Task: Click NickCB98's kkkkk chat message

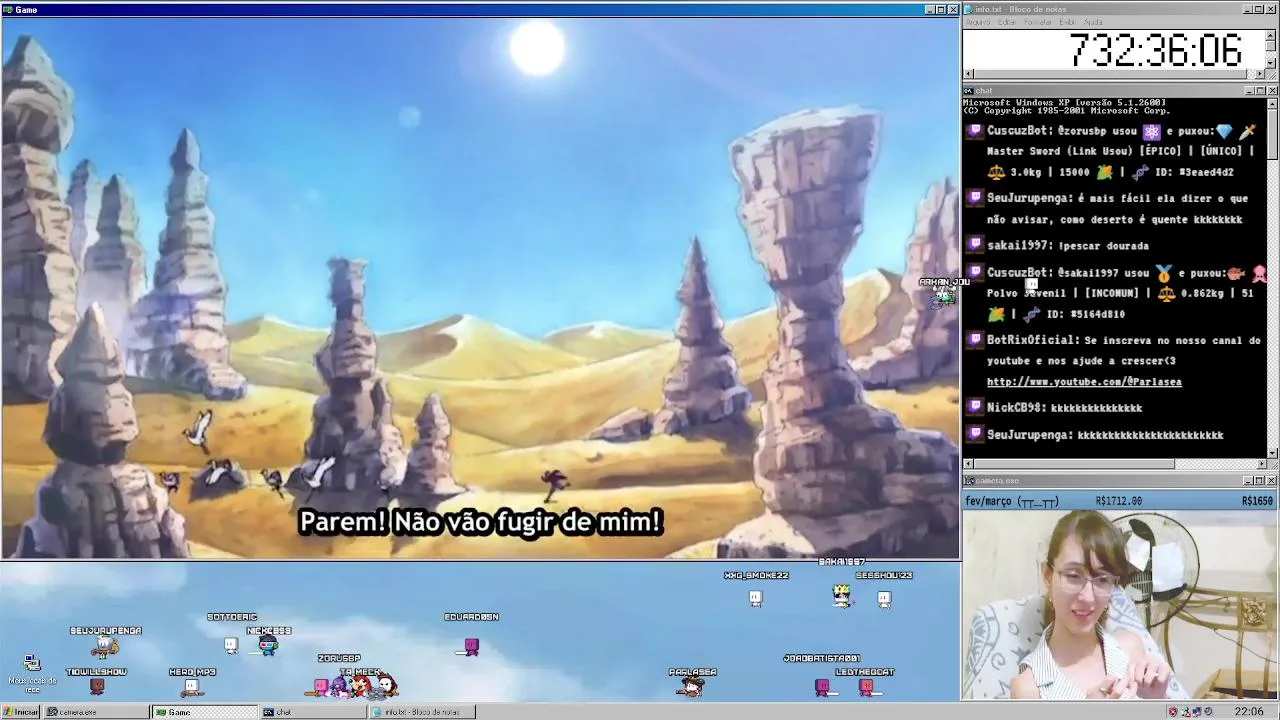Action: (x=1096, y=408)
